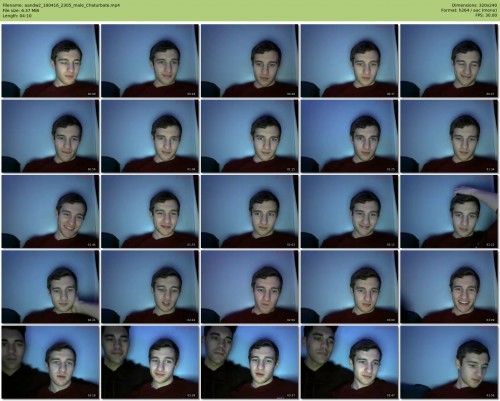Open the thumbnail with hand raised on head
500x401 pixels.
449,211
